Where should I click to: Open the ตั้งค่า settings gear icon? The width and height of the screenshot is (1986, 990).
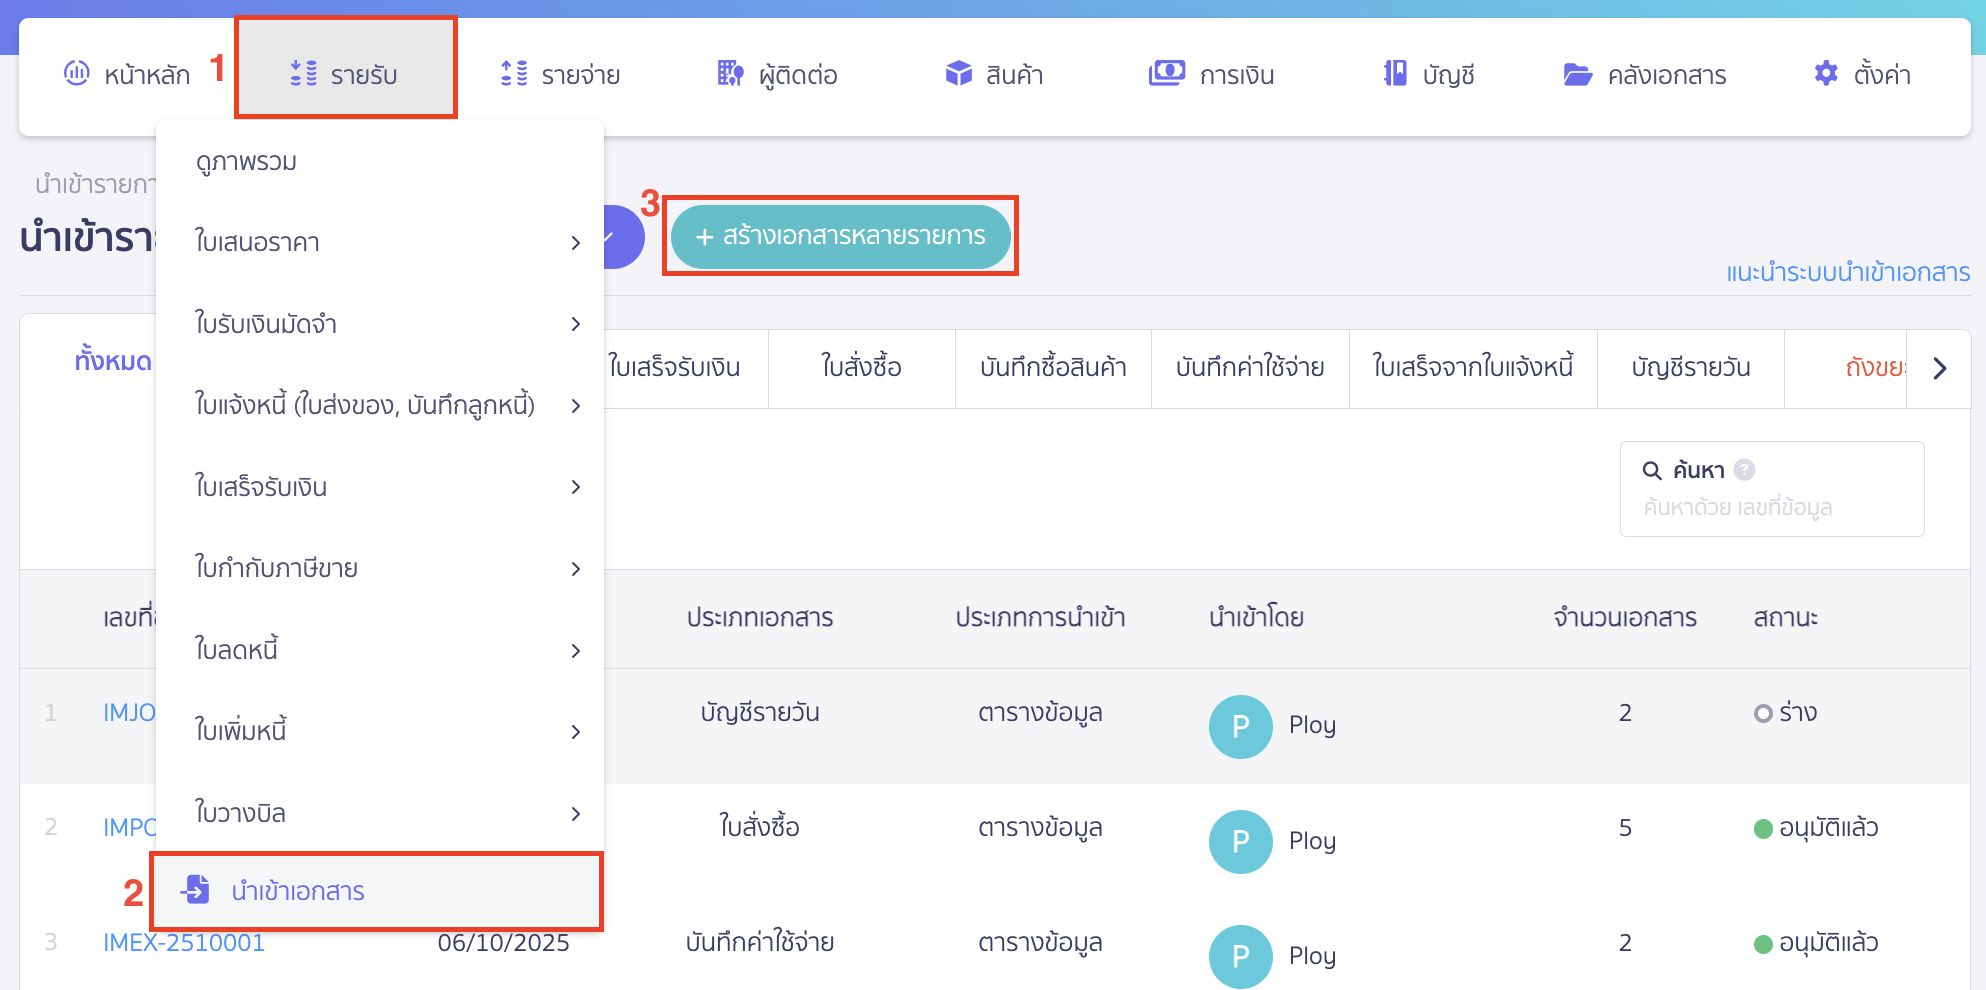[x=1825, y=72]
